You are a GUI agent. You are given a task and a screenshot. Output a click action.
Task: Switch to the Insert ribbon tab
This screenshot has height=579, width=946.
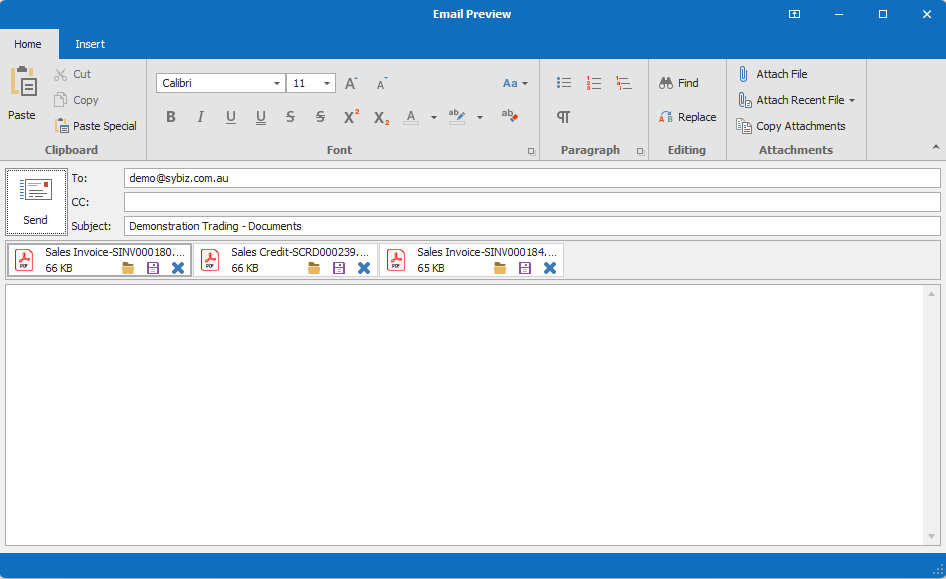coord(90,44)
